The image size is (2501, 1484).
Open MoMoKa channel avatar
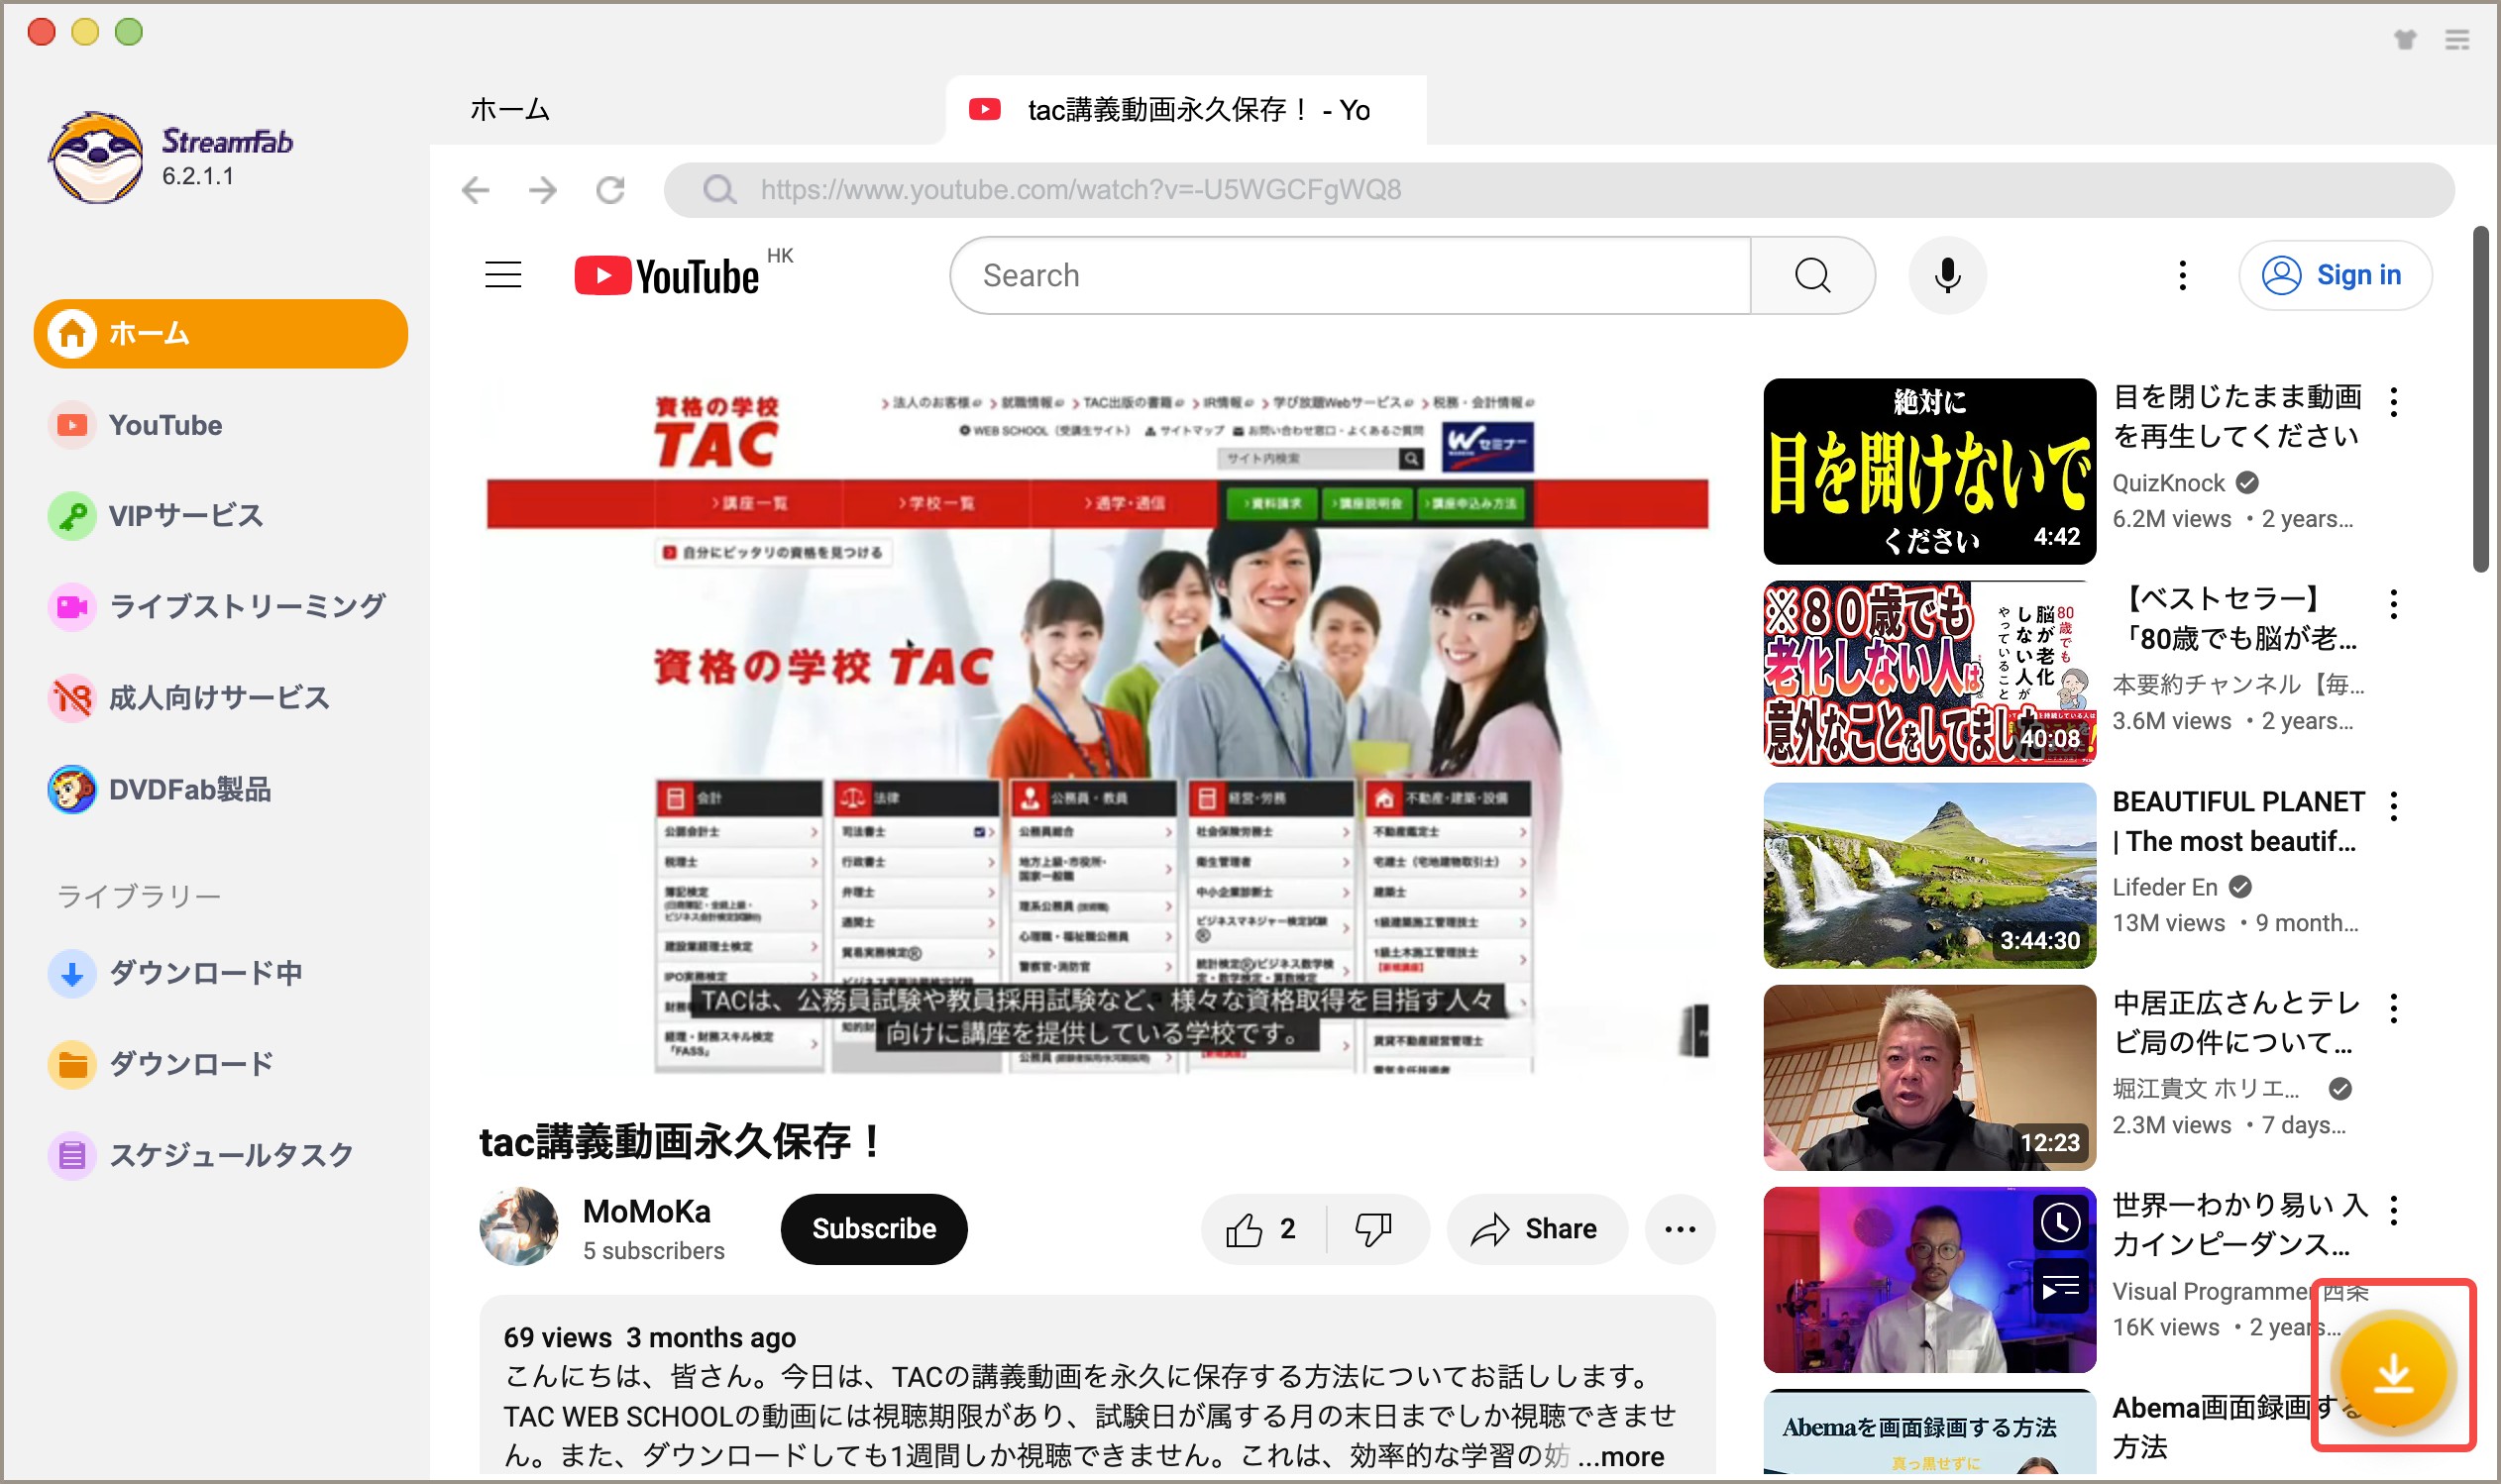pos(519,1227)
